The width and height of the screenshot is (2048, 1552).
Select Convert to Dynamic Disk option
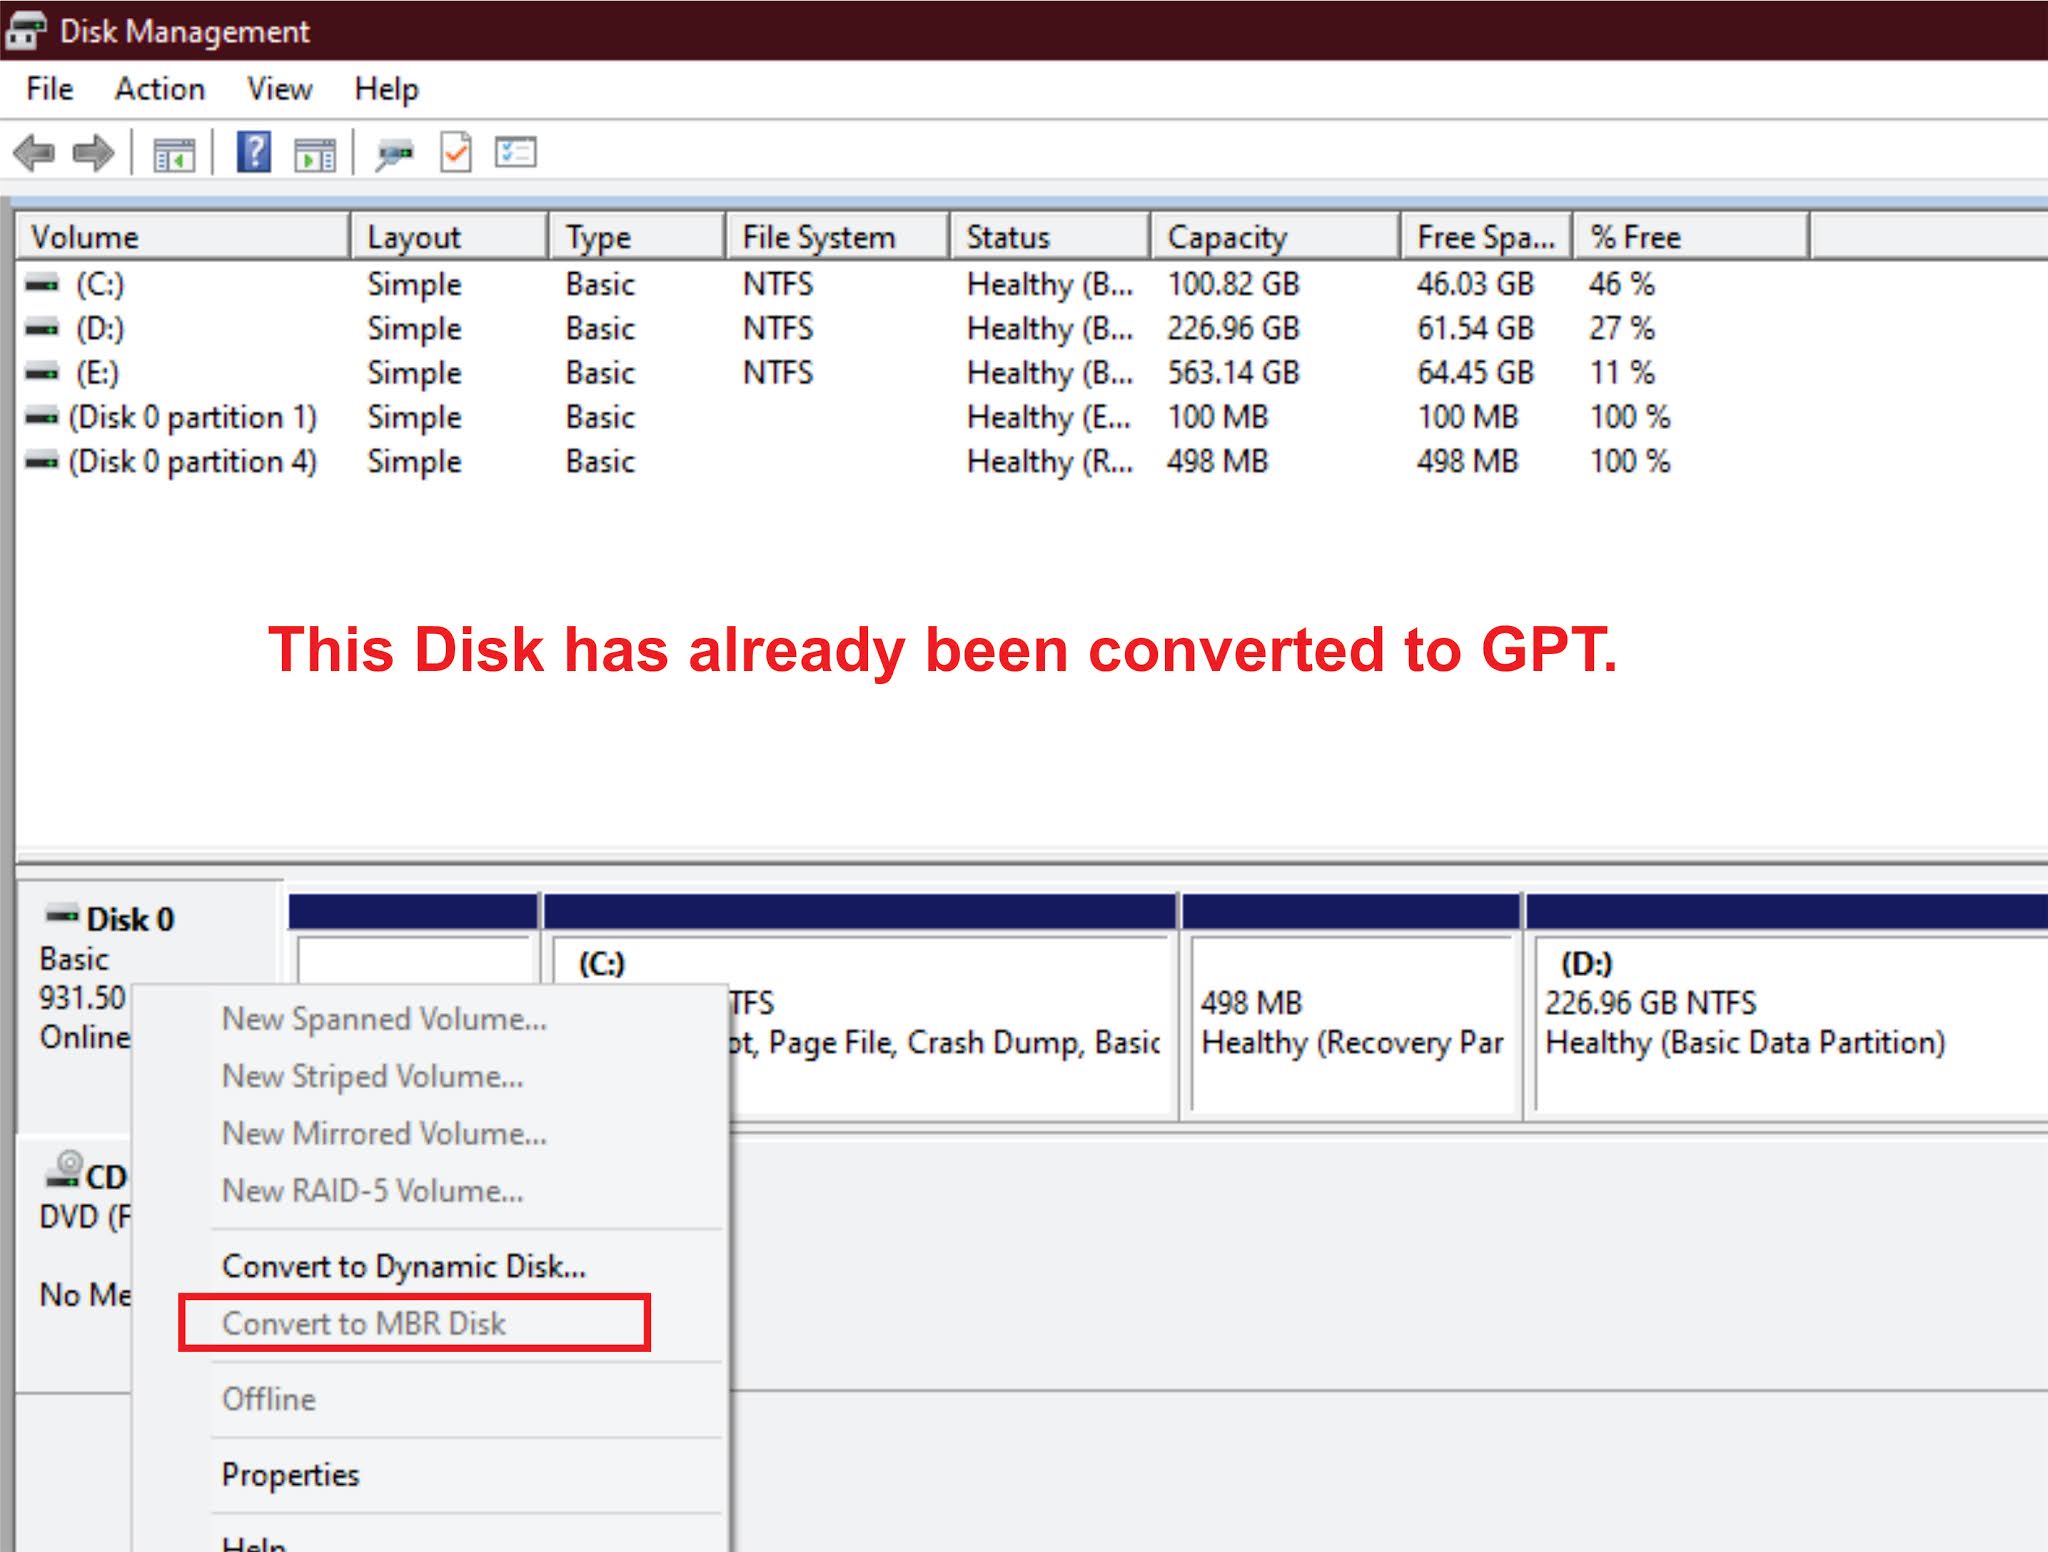tap(404, 1265)
